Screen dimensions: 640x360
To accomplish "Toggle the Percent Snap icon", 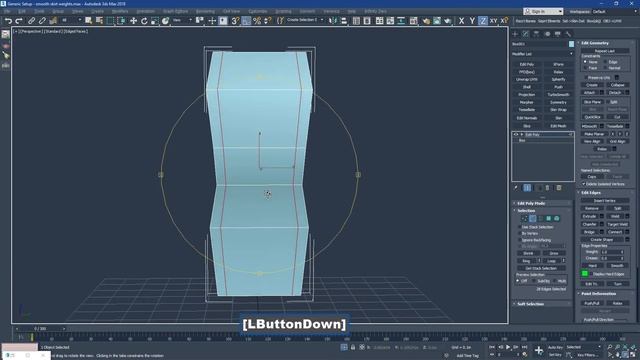I will point(257,20).
